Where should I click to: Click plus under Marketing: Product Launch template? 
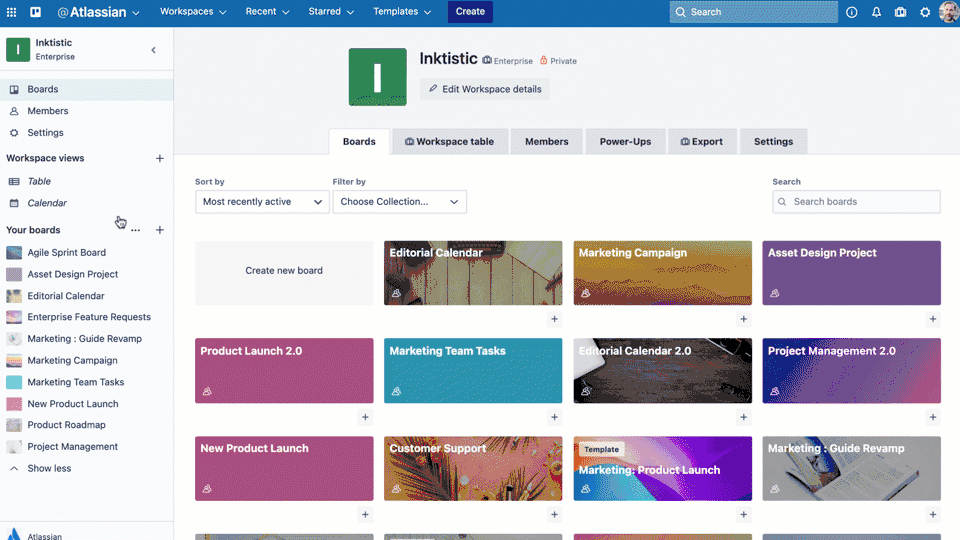pos(743,515)
